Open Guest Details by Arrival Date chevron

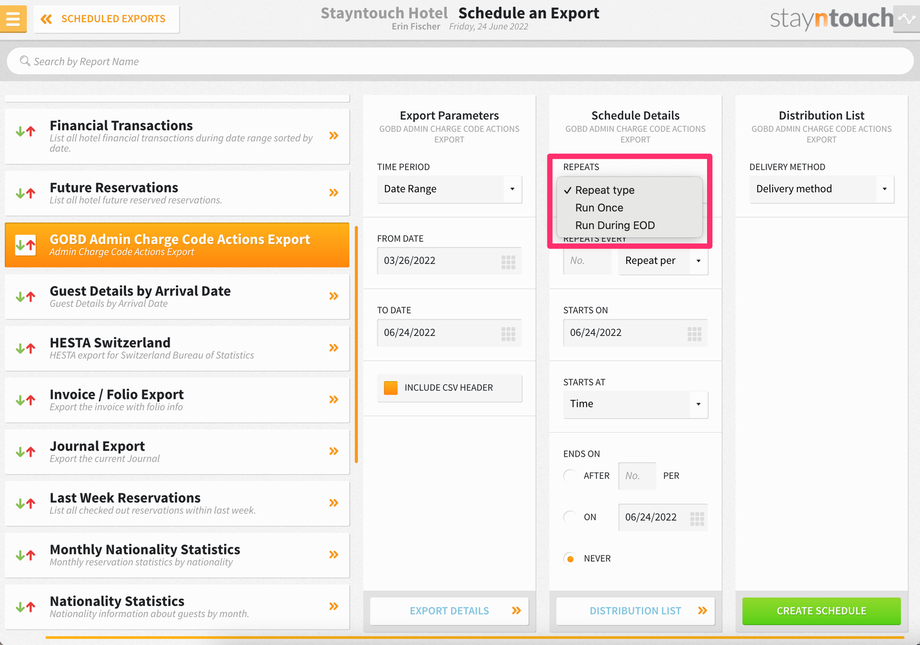coord(333,296)
